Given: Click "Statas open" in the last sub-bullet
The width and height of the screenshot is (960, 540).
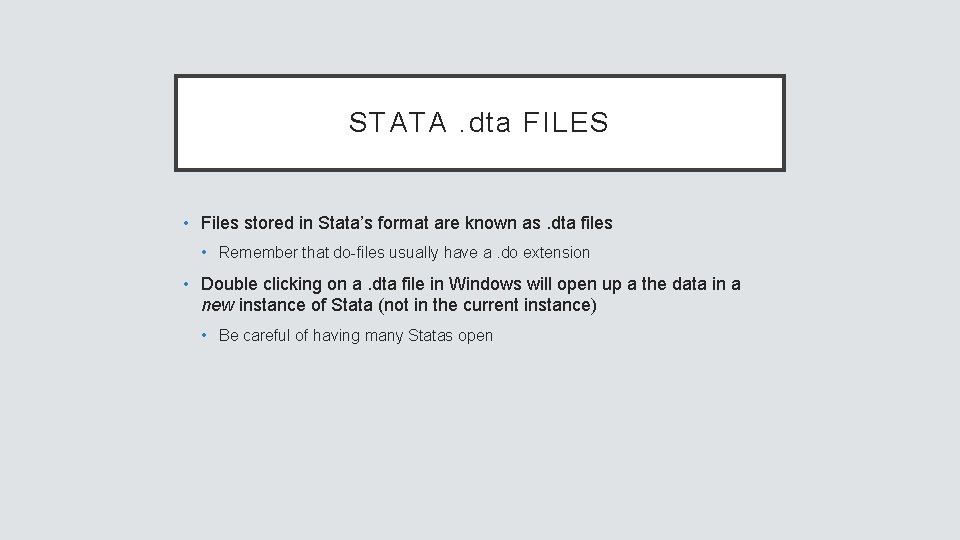Looking at the screenshot, I should tap(450, 336).
